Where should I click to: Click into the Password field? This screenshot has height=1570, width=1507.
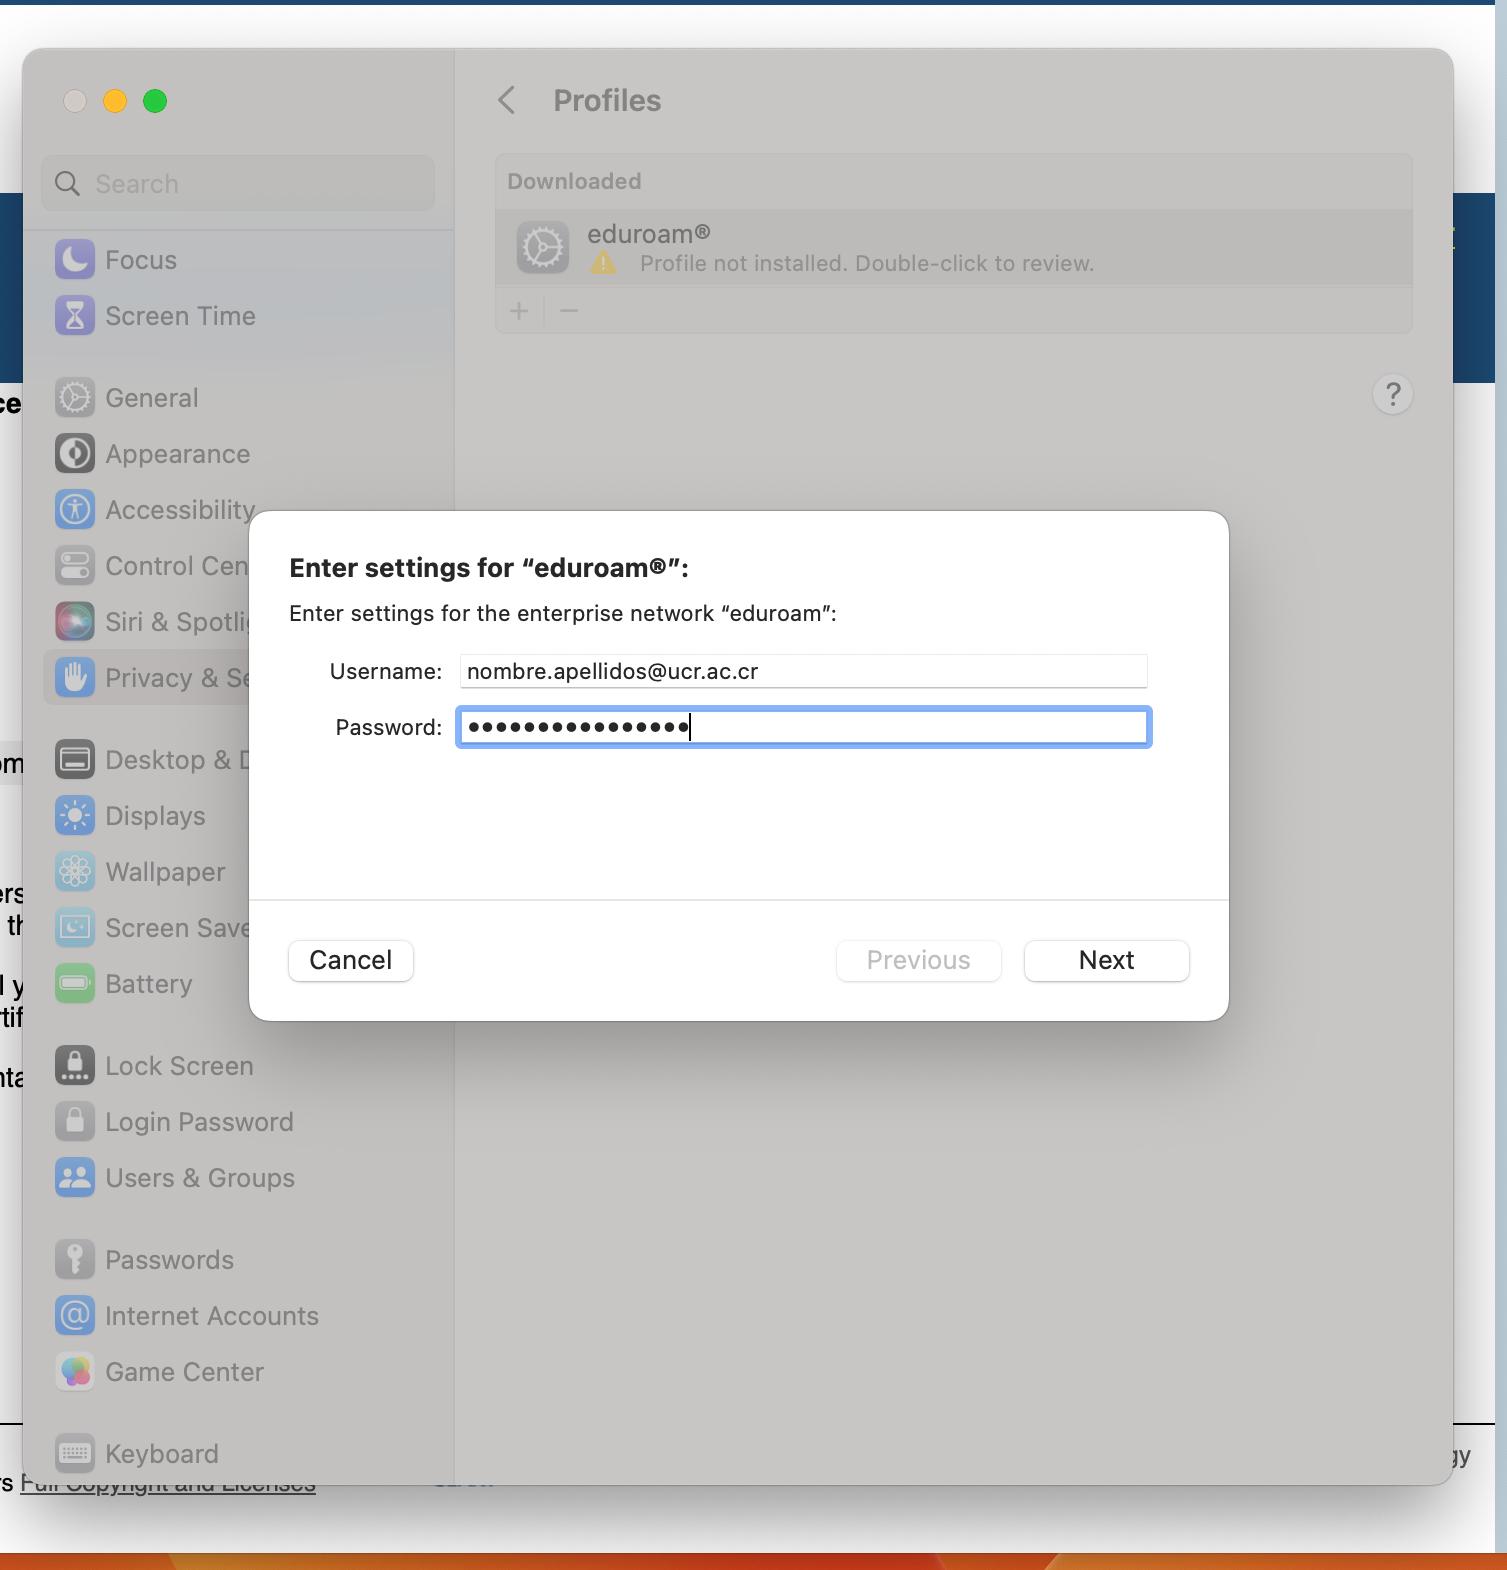click(803, 727)
